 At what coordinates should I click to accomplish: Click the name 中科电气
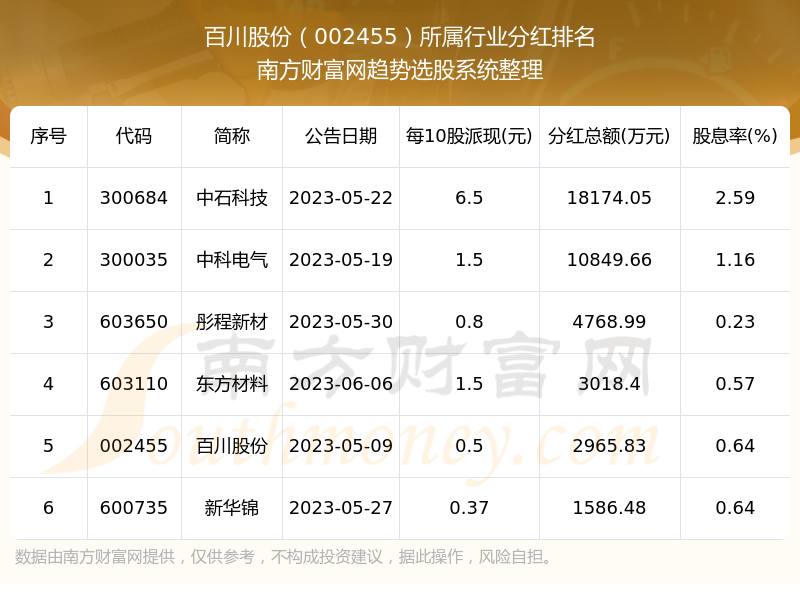pos(232,260)
